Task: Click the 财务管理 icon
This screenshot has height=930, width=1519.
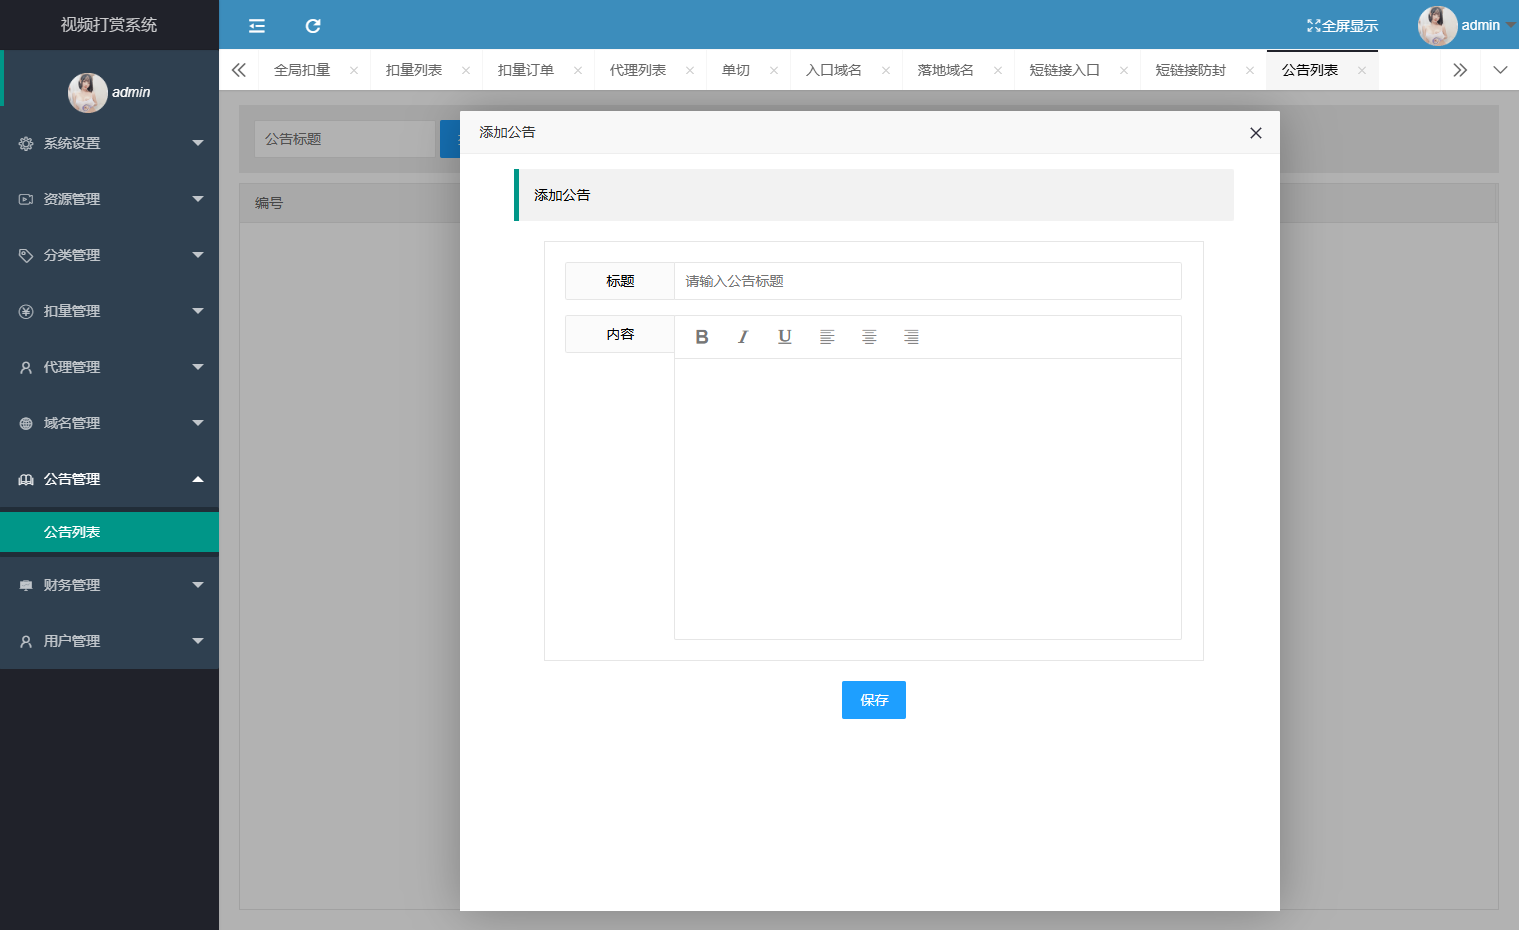Action: click(x=26, y=586)
